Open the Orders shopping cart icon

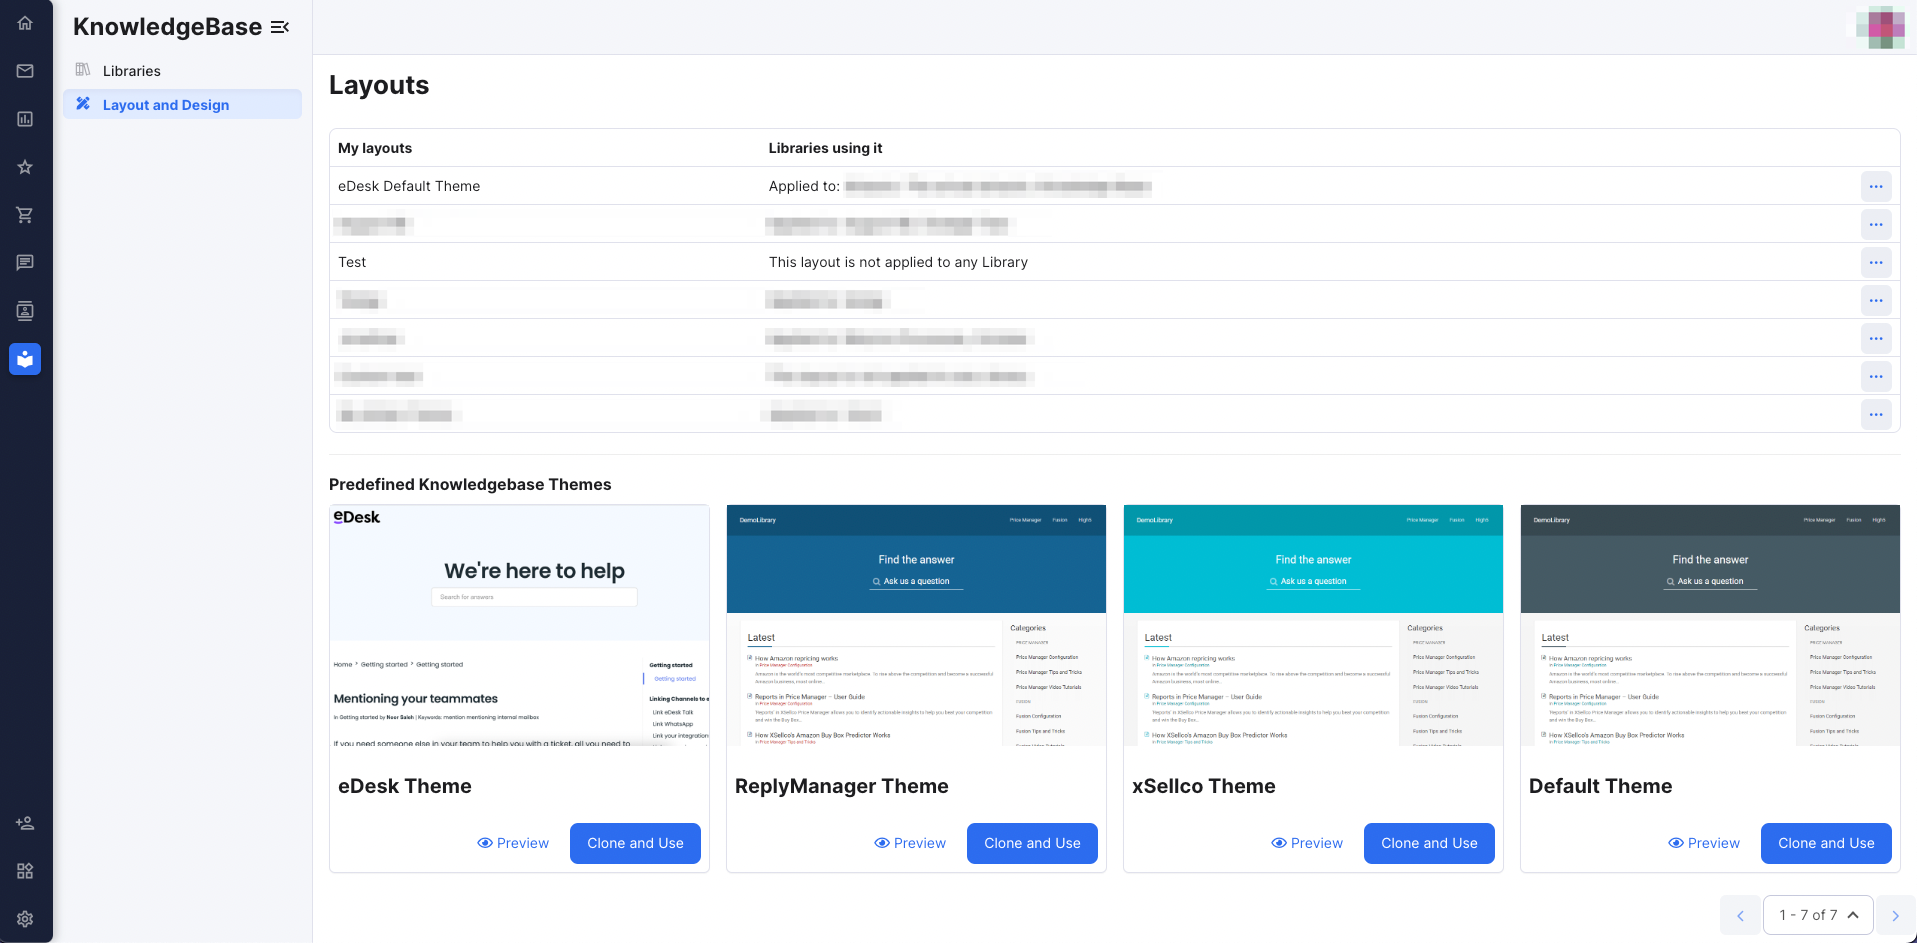(25, 215)
